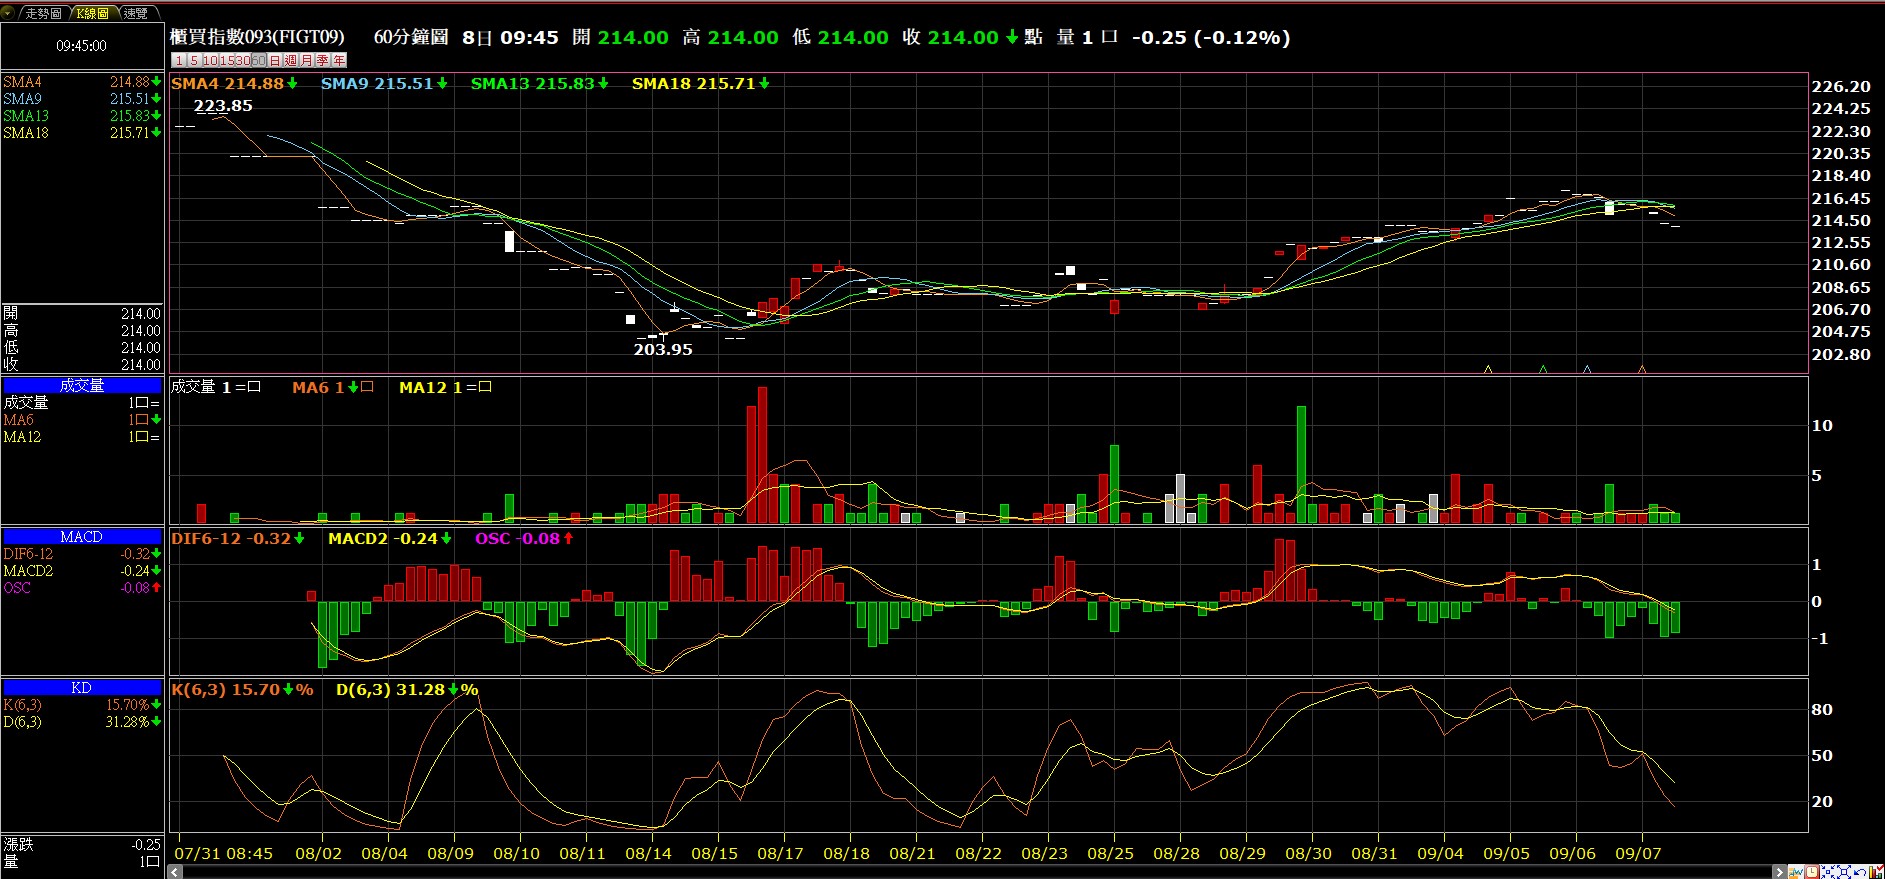The height and width of the screenshot is (879, 1885).
Task: Click the blue undo arrow icon
Action: [1860, 872]
